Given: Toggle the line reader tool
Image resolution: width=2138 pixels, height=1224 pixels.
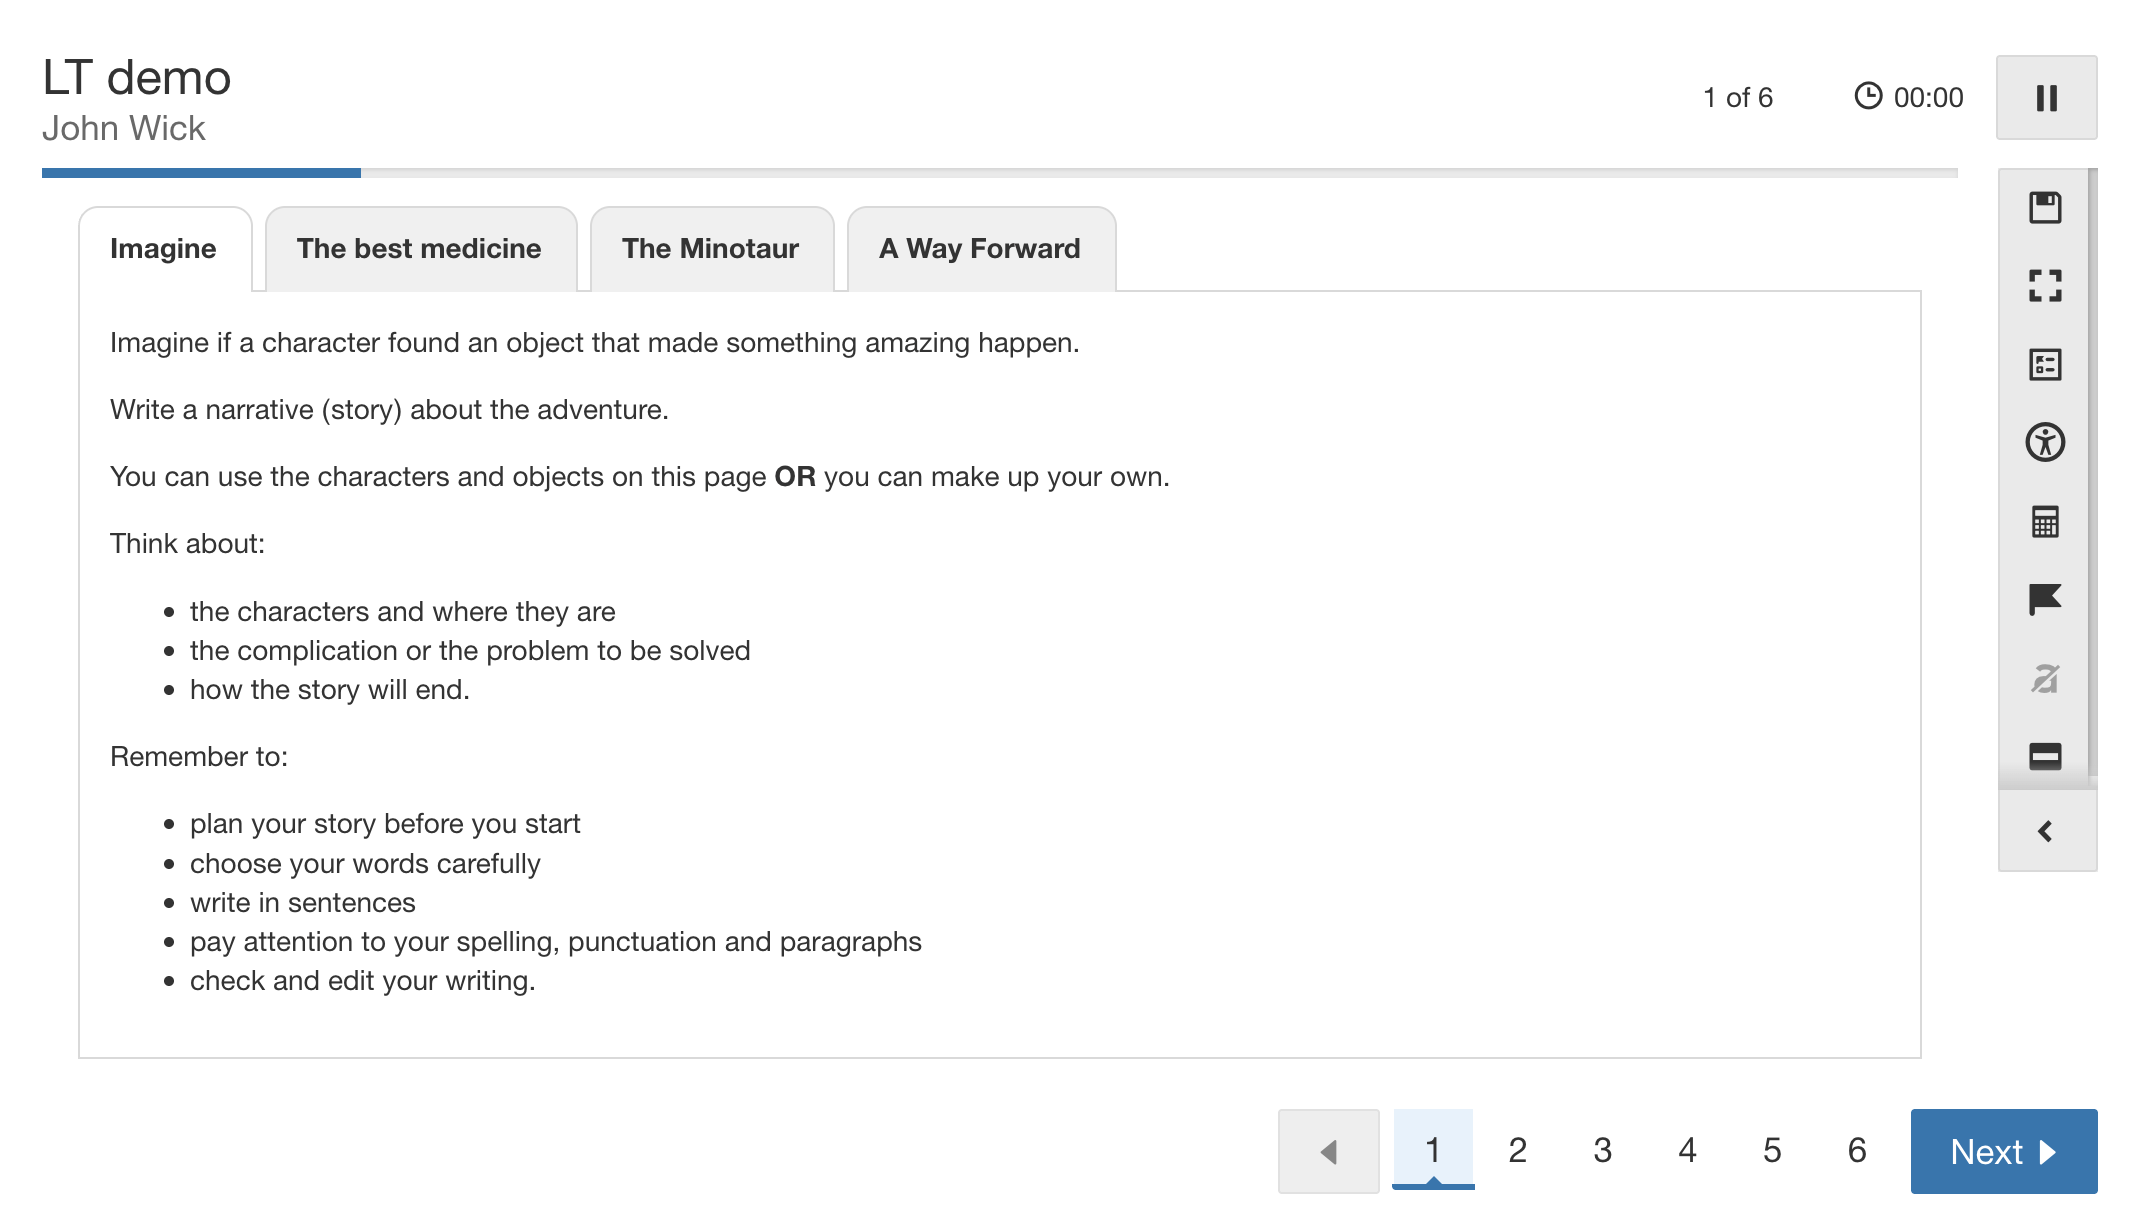Looking at the screenshot, I should (2045, 756).
